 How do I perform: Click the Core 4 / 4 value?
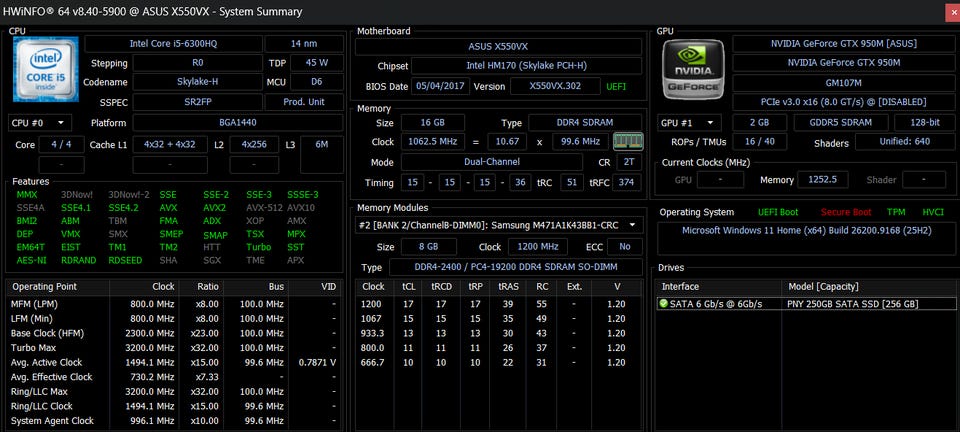(61, 145)
